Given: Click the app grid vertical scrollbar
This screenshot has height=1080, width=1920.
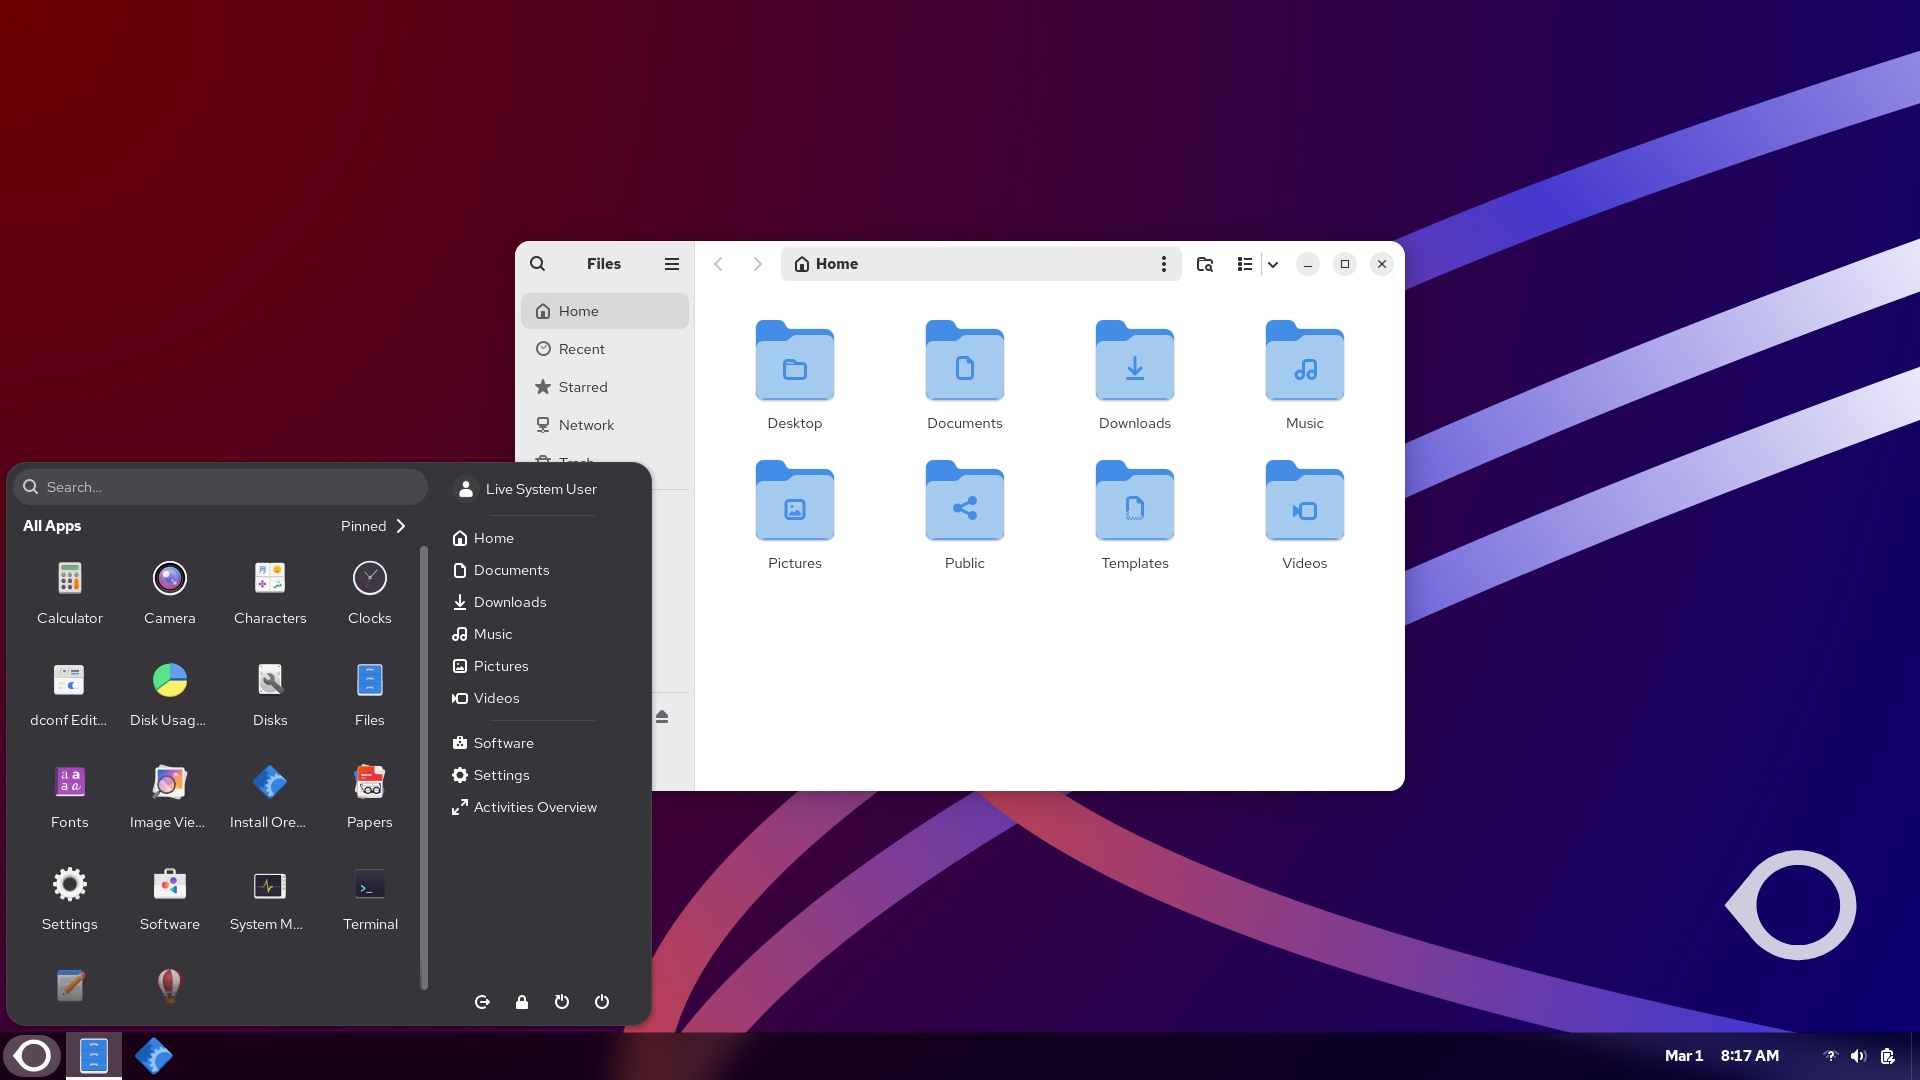Looking at the screenshot, I should pos(424,767).
